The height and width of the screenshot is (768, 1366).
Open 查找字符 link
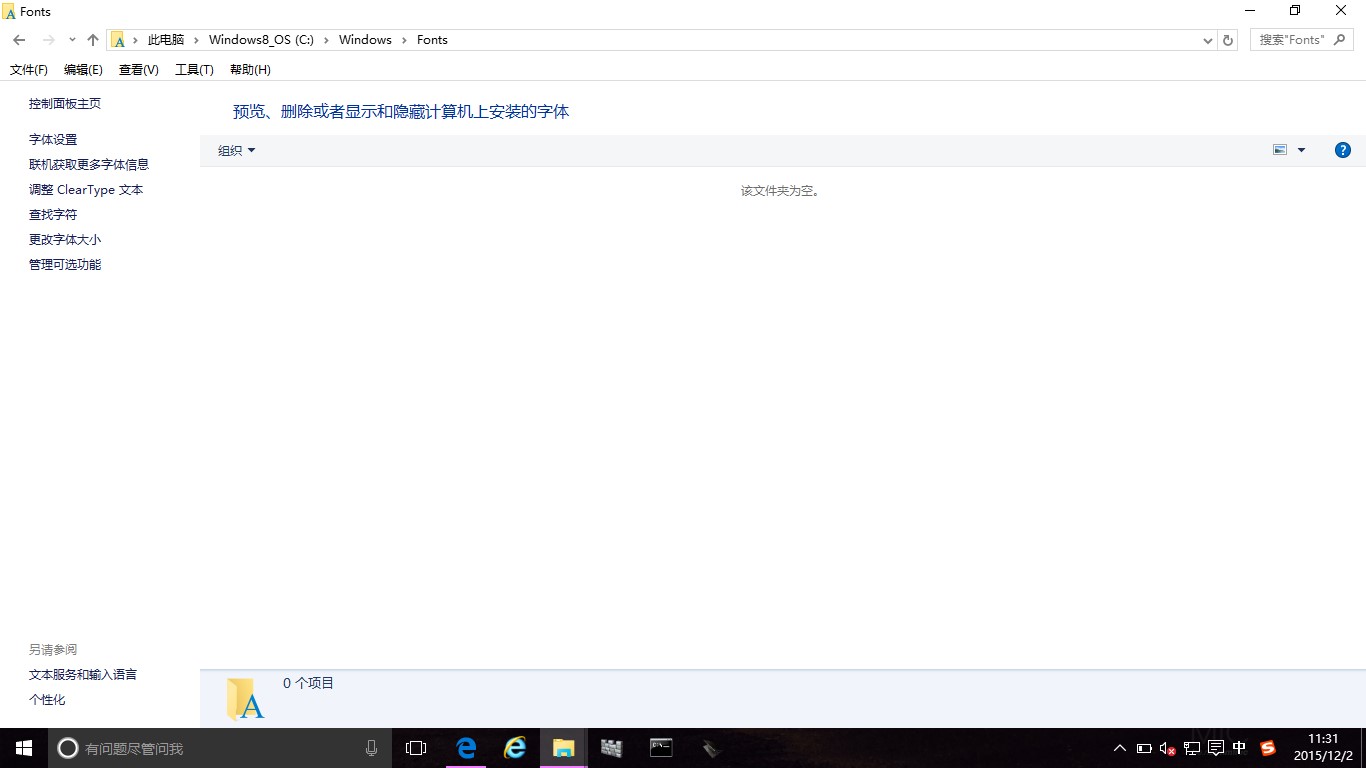click(x=53, y=215)
